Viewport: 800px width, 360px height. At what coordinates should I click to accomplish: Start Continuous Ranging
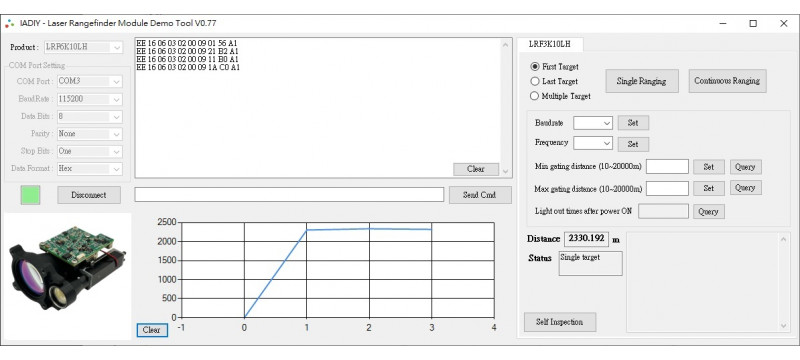727,81
